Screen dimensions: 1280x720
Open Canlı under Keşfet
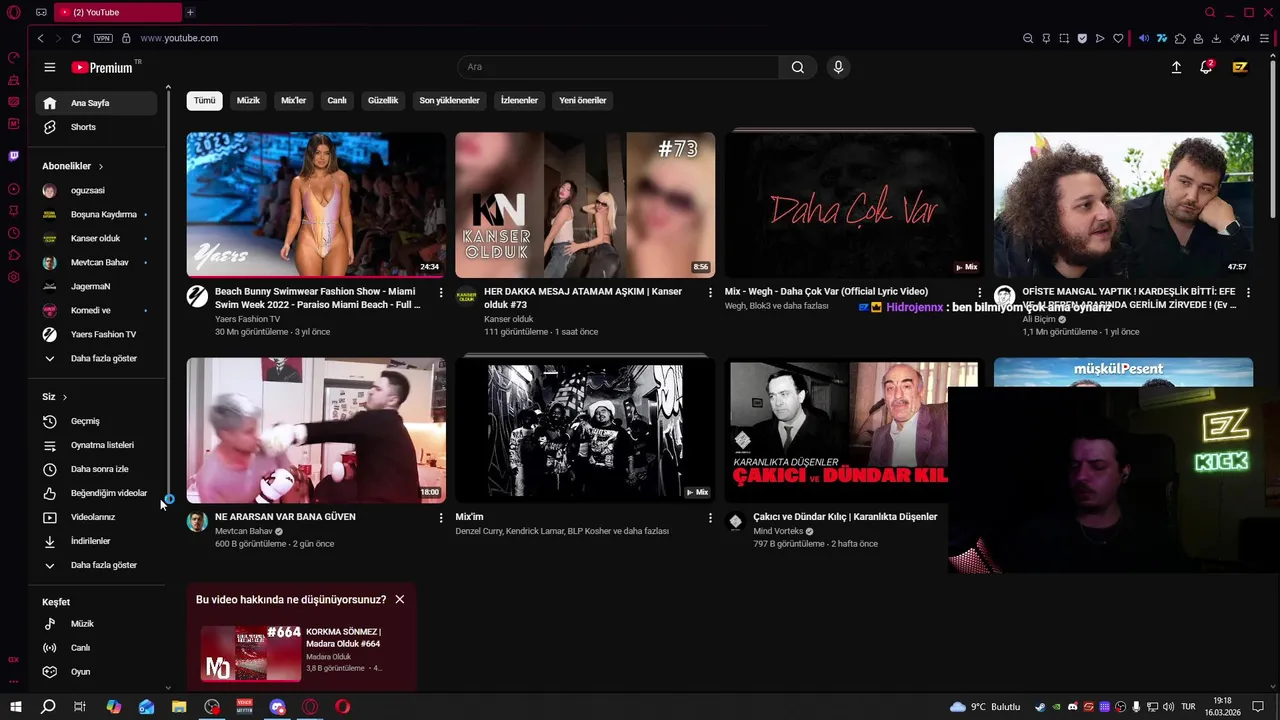[96, 648]
